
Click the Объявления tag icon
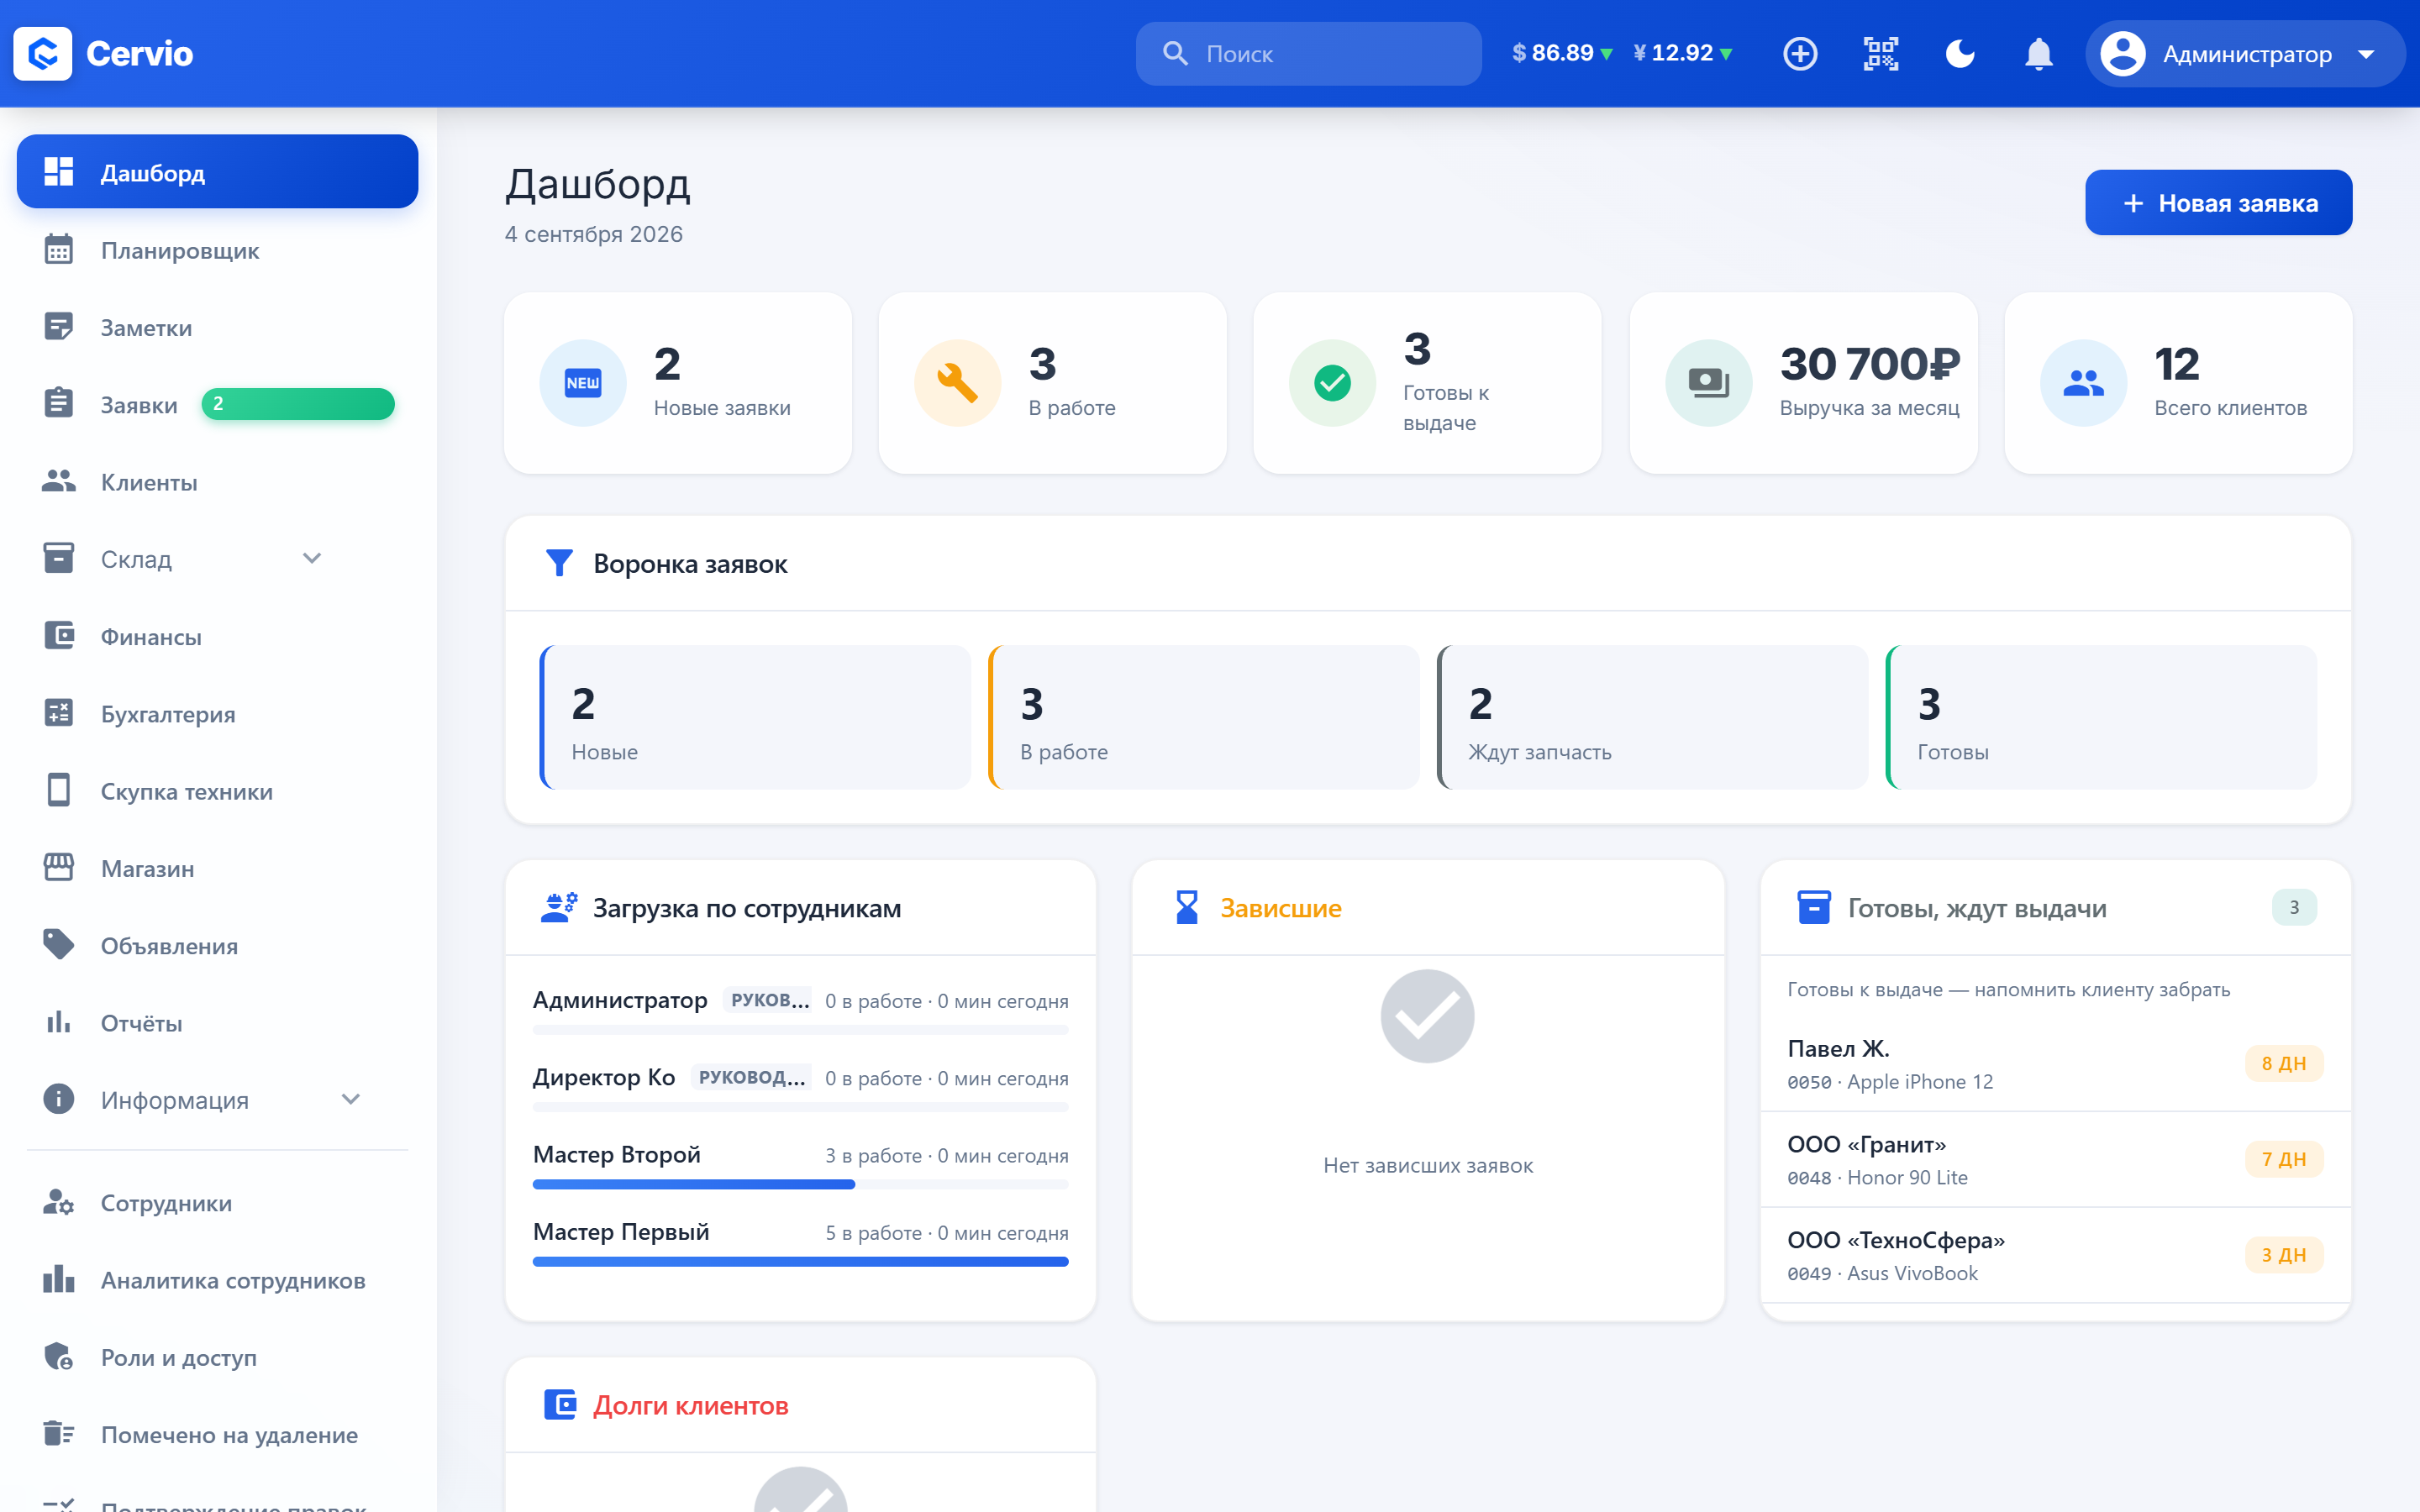point(59,945)
